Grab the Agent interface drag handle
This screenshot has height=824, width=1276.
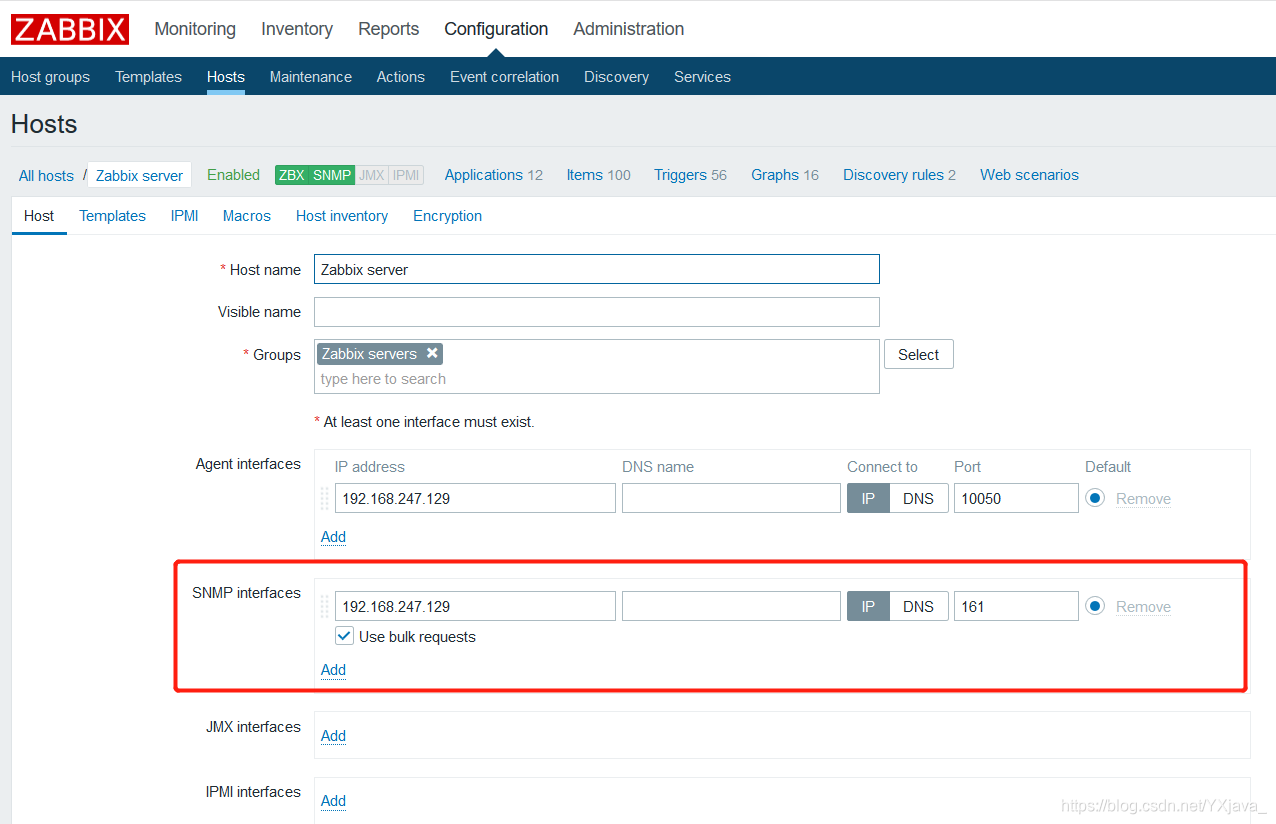coord(324,499)
